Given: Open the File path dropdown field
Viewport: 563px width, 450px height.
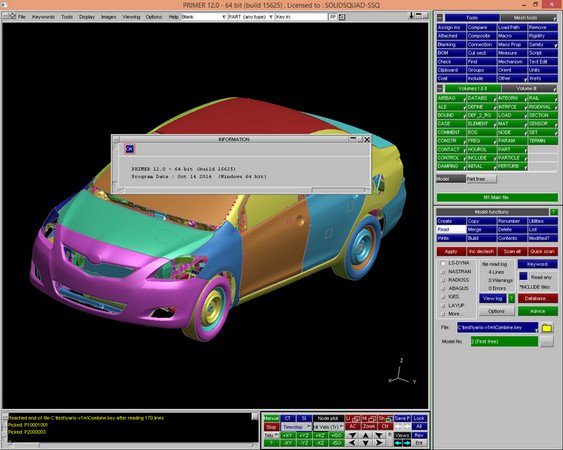Looking at the screenshot, I should (x=497, y=328).
